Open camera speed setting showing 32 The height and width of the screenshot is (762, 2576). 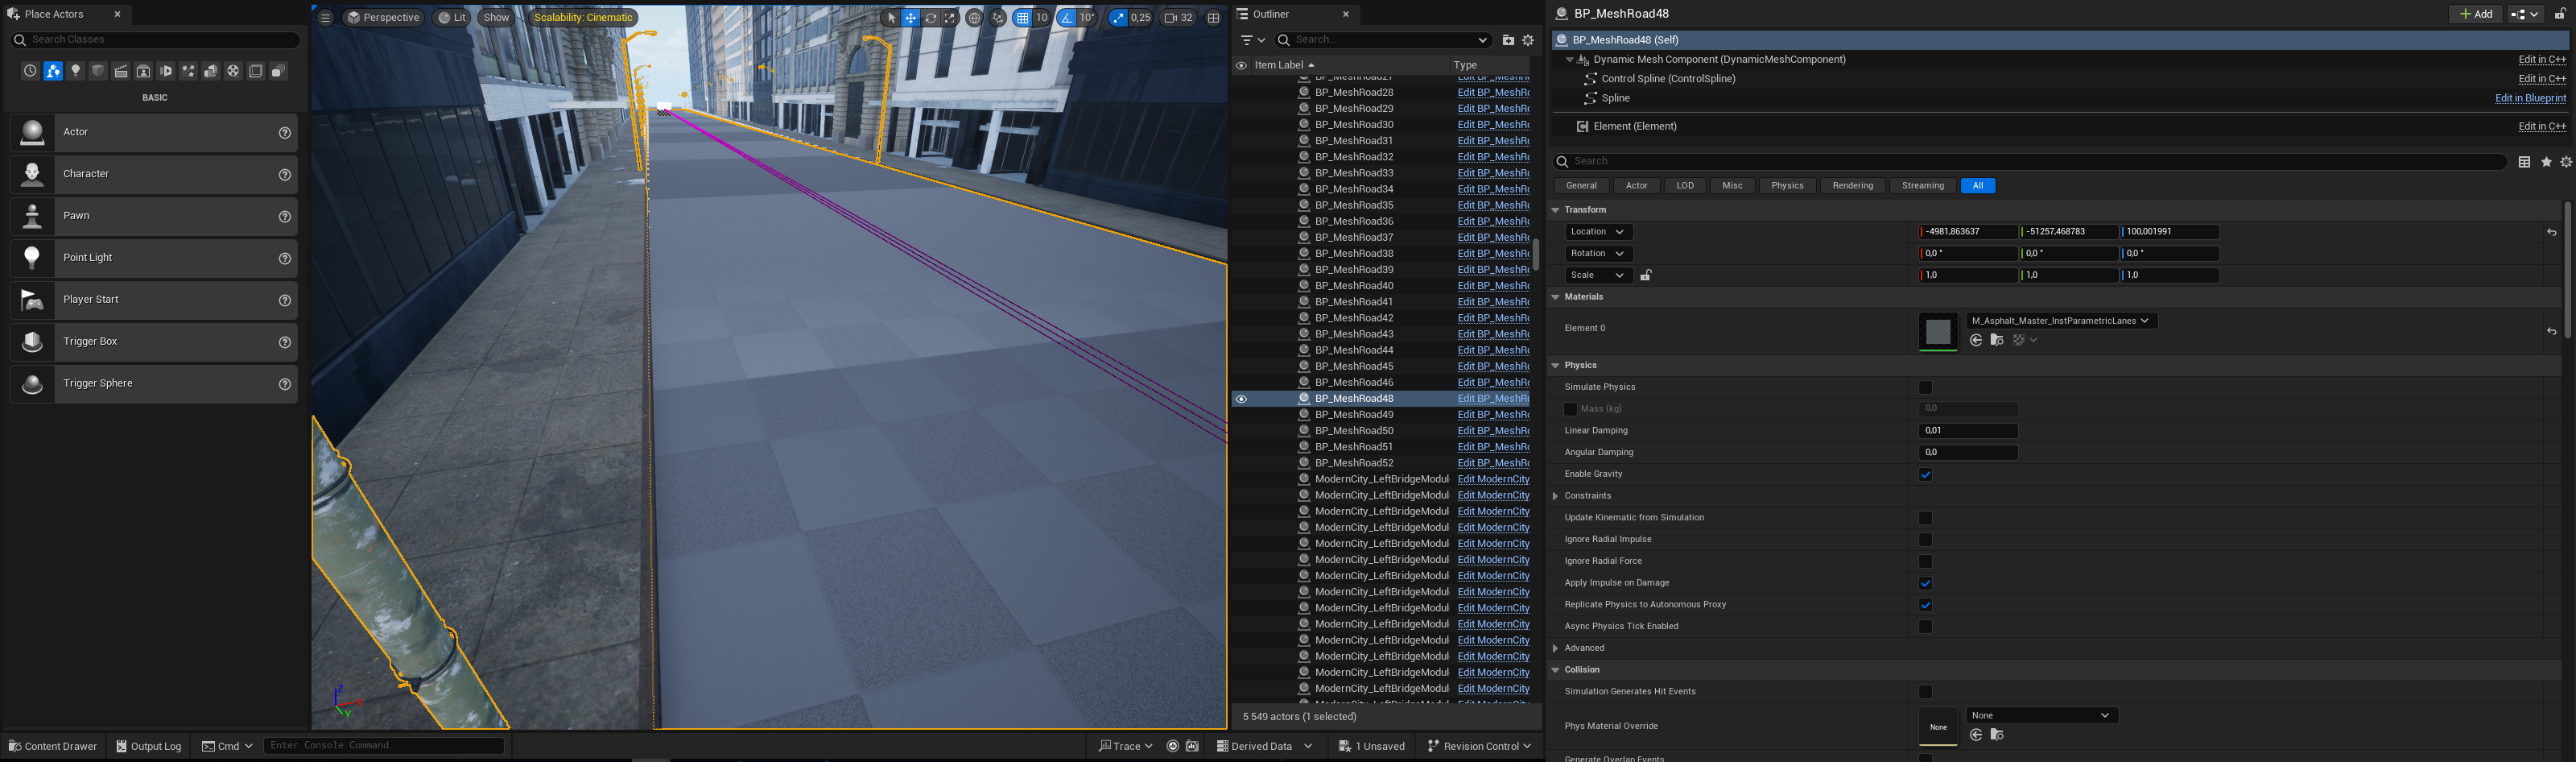tap(1178, 18)
